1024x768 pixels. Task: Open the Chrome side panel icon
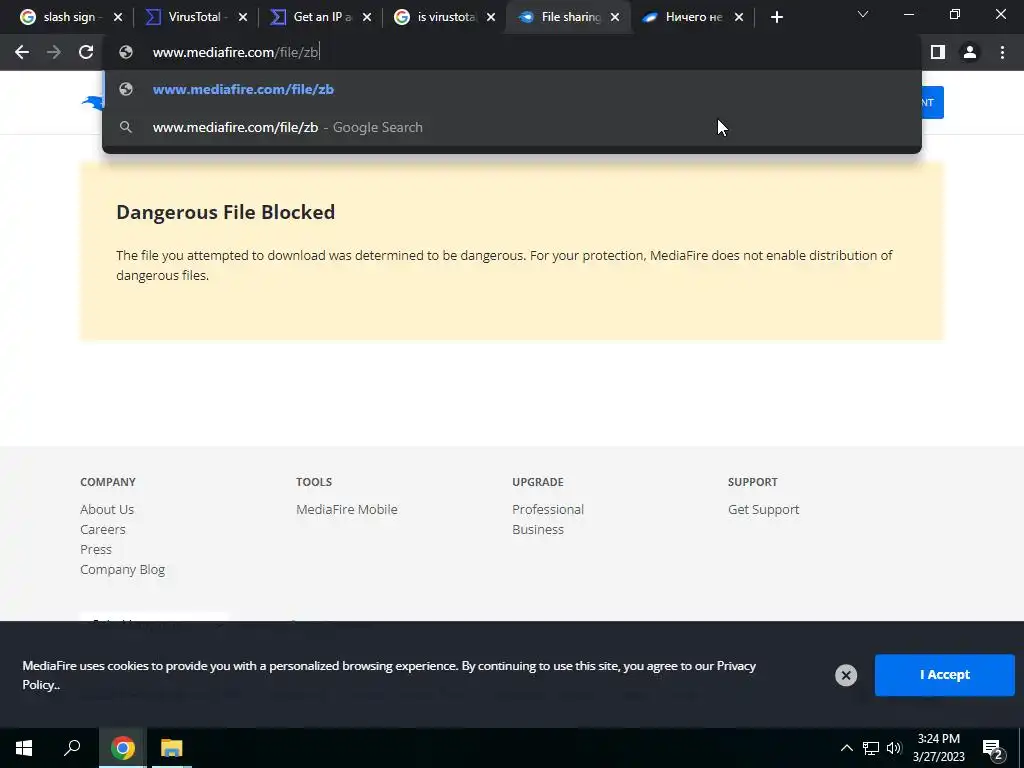pyautogui.click(x=938, y=52)
